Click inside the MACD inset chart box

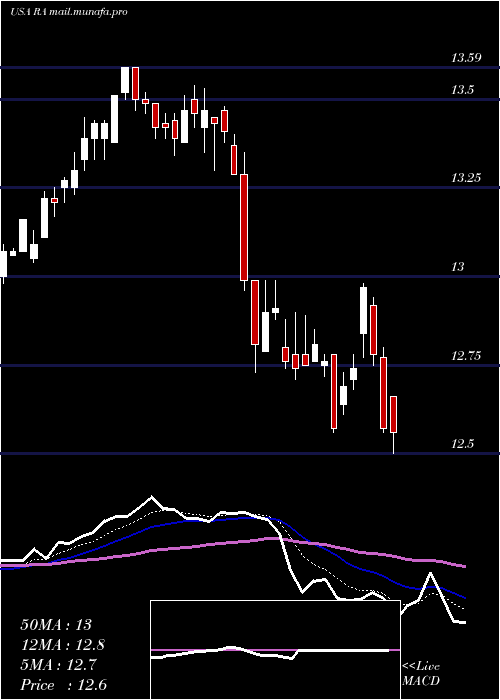coord(275,650)
